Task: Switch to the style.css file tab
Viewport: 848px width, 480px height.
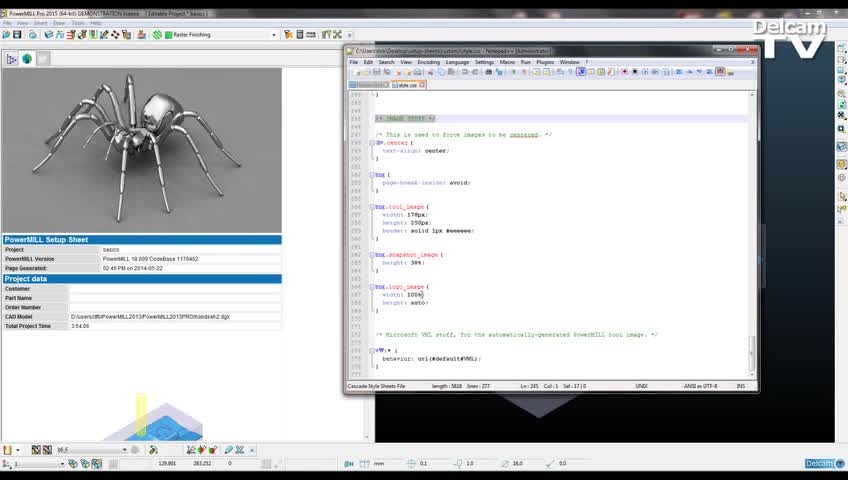Action: [x=408, y=85]
